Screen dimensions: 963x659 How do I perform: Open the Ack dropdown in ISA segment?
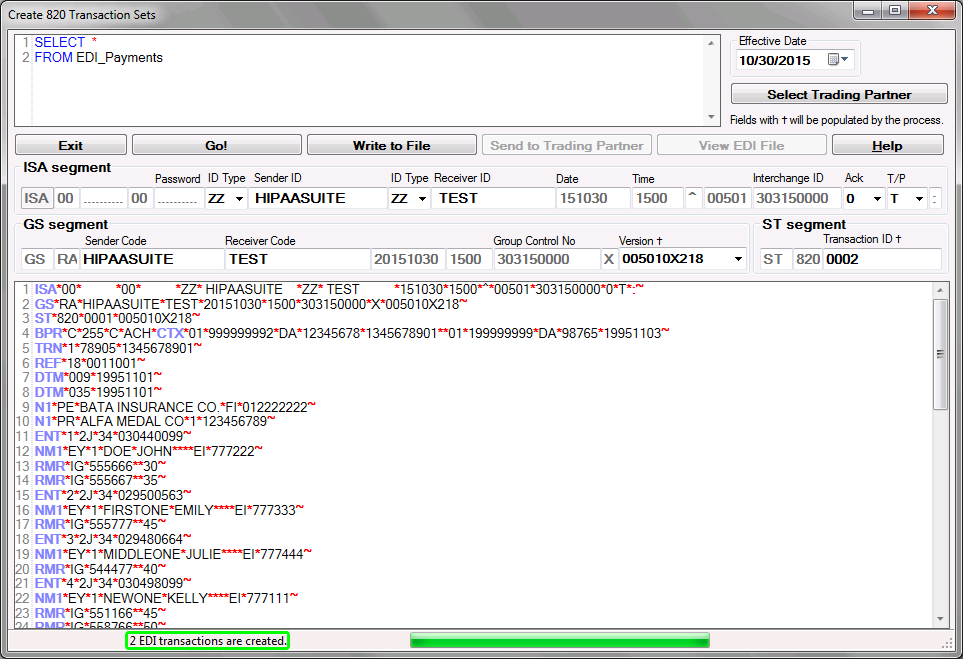click(x=876, y=199)
